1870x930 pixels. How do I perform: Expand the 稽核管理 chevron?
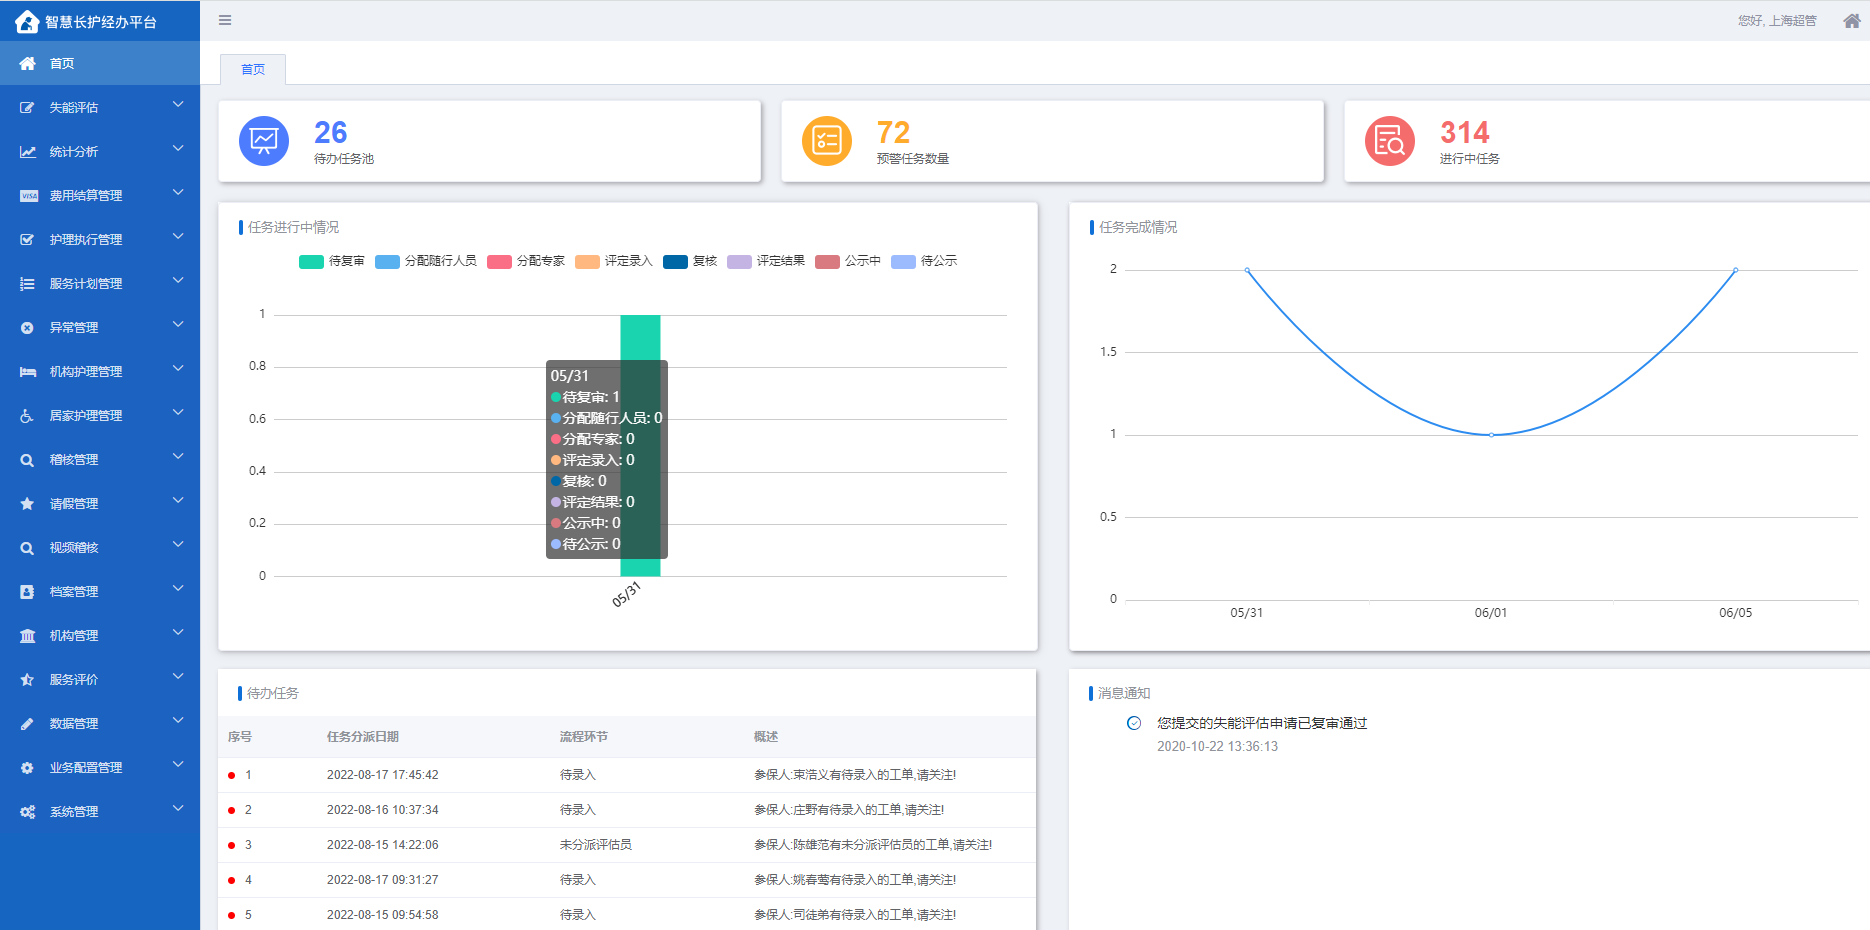[x=178, y=456]
